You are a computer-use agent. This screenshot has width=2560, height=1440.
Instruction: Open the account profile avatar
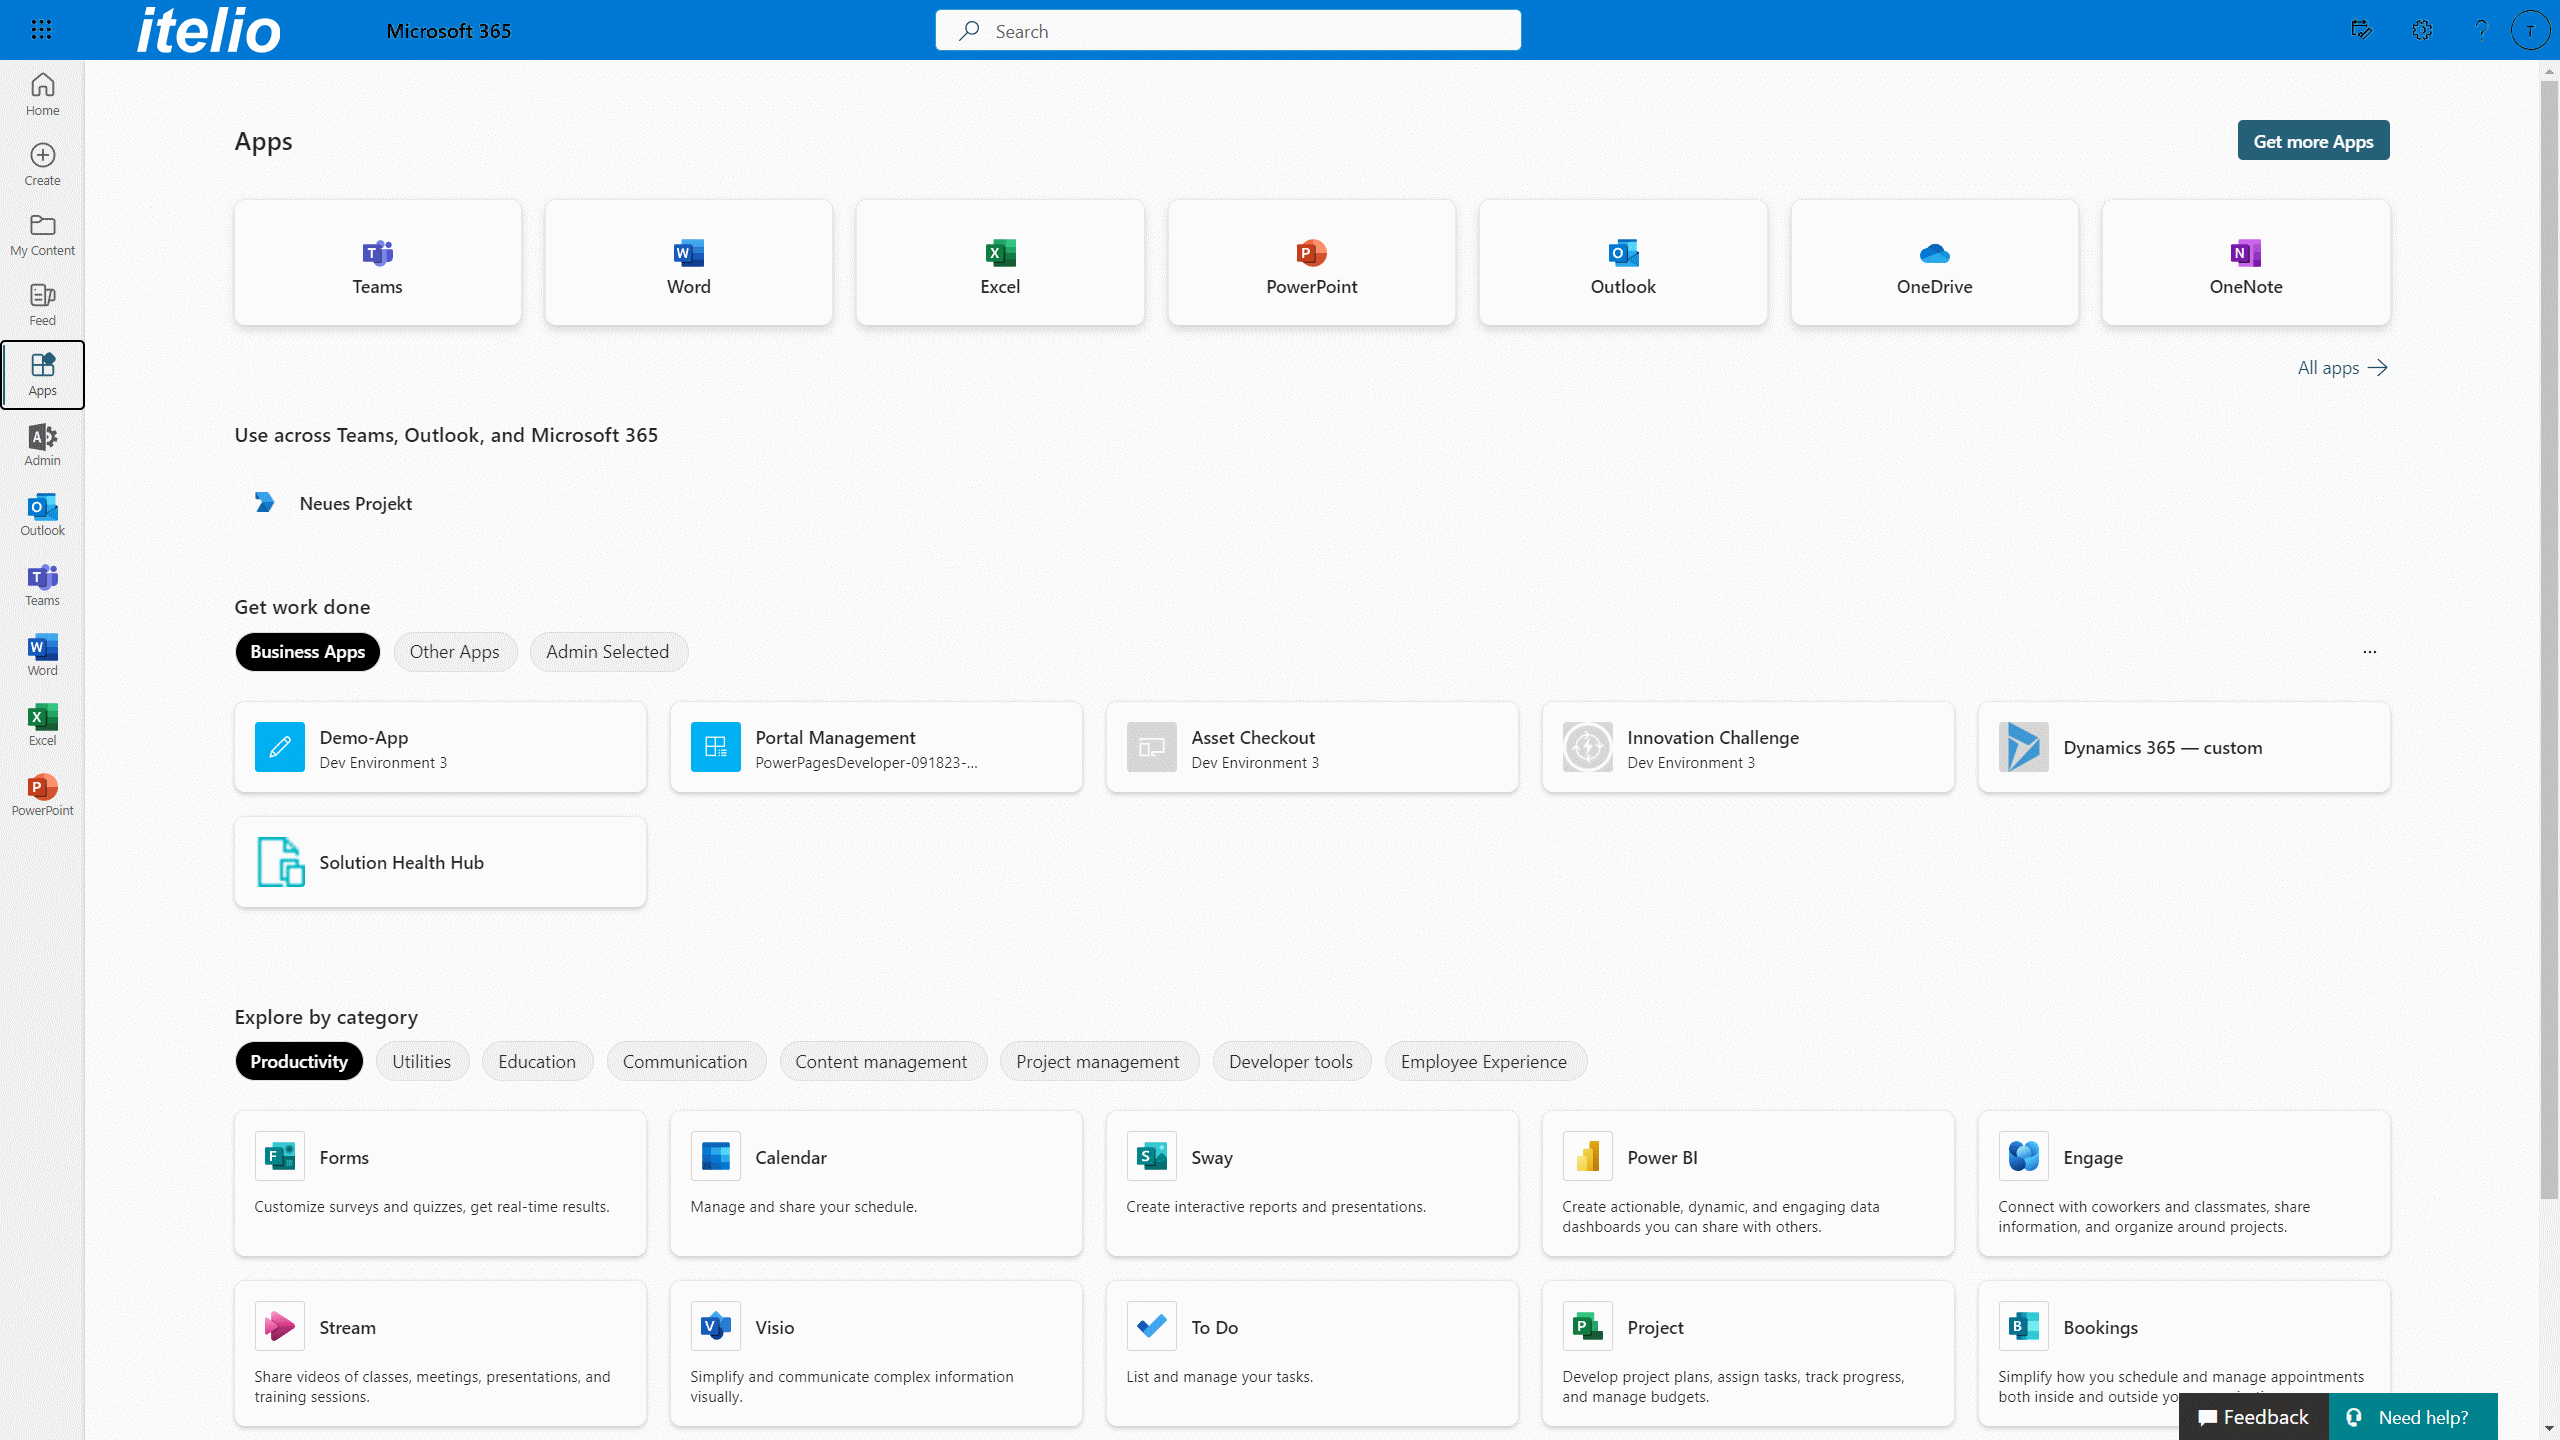[x=2530, y=30]
